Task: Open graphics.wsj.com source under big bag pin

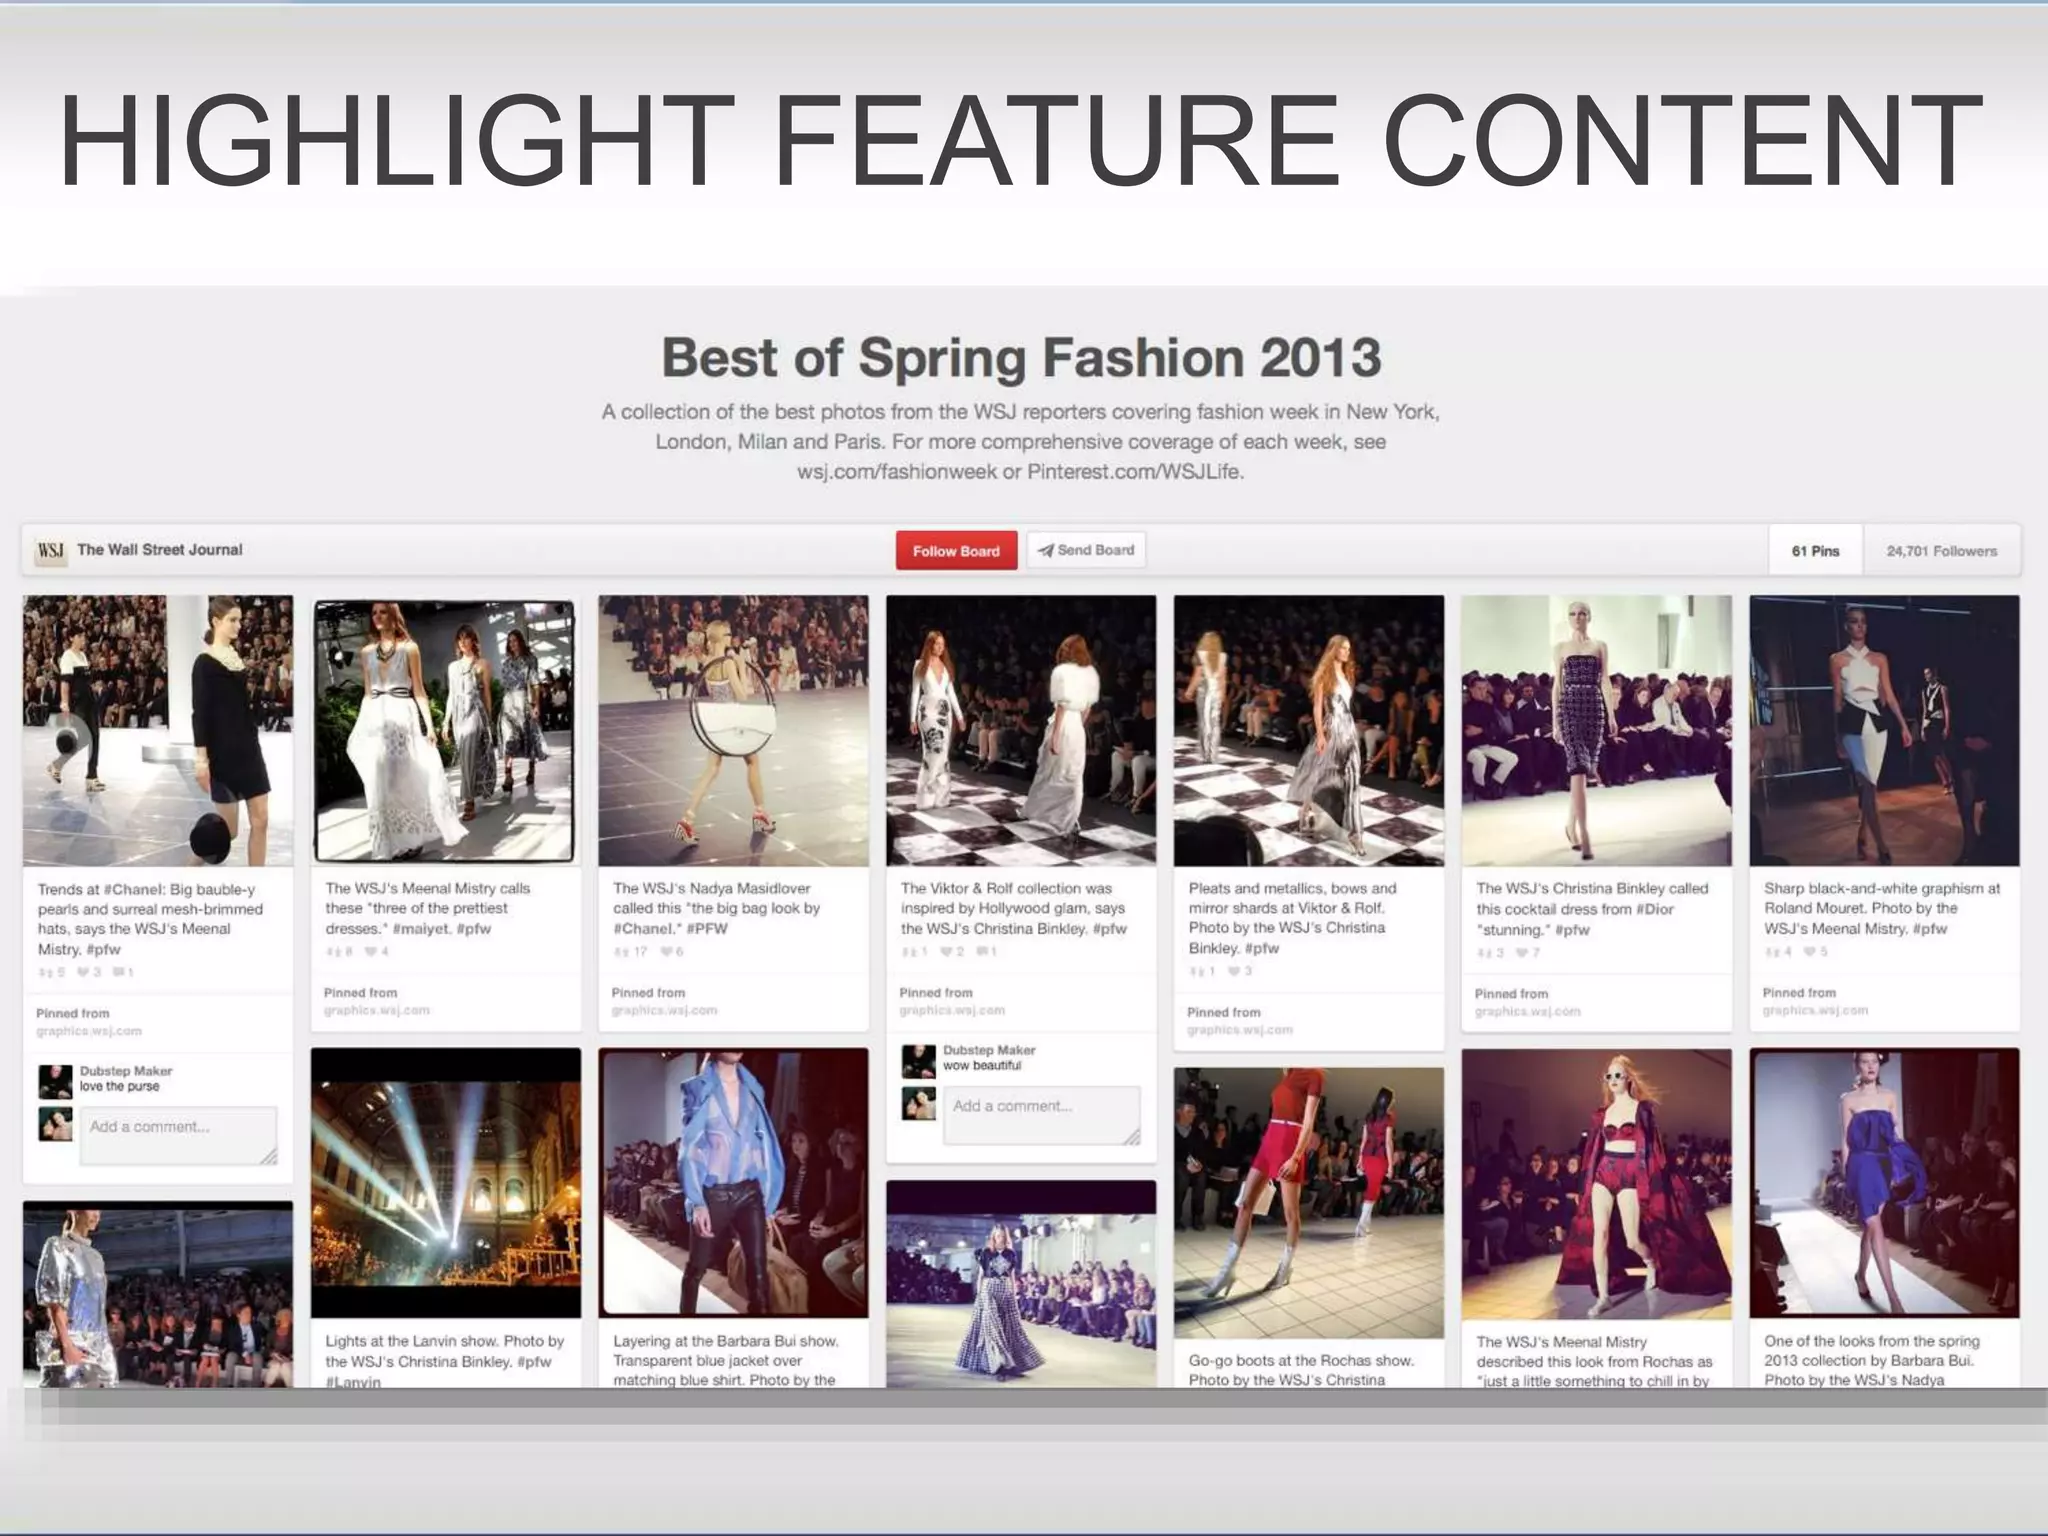Action: coord(664,1011)
